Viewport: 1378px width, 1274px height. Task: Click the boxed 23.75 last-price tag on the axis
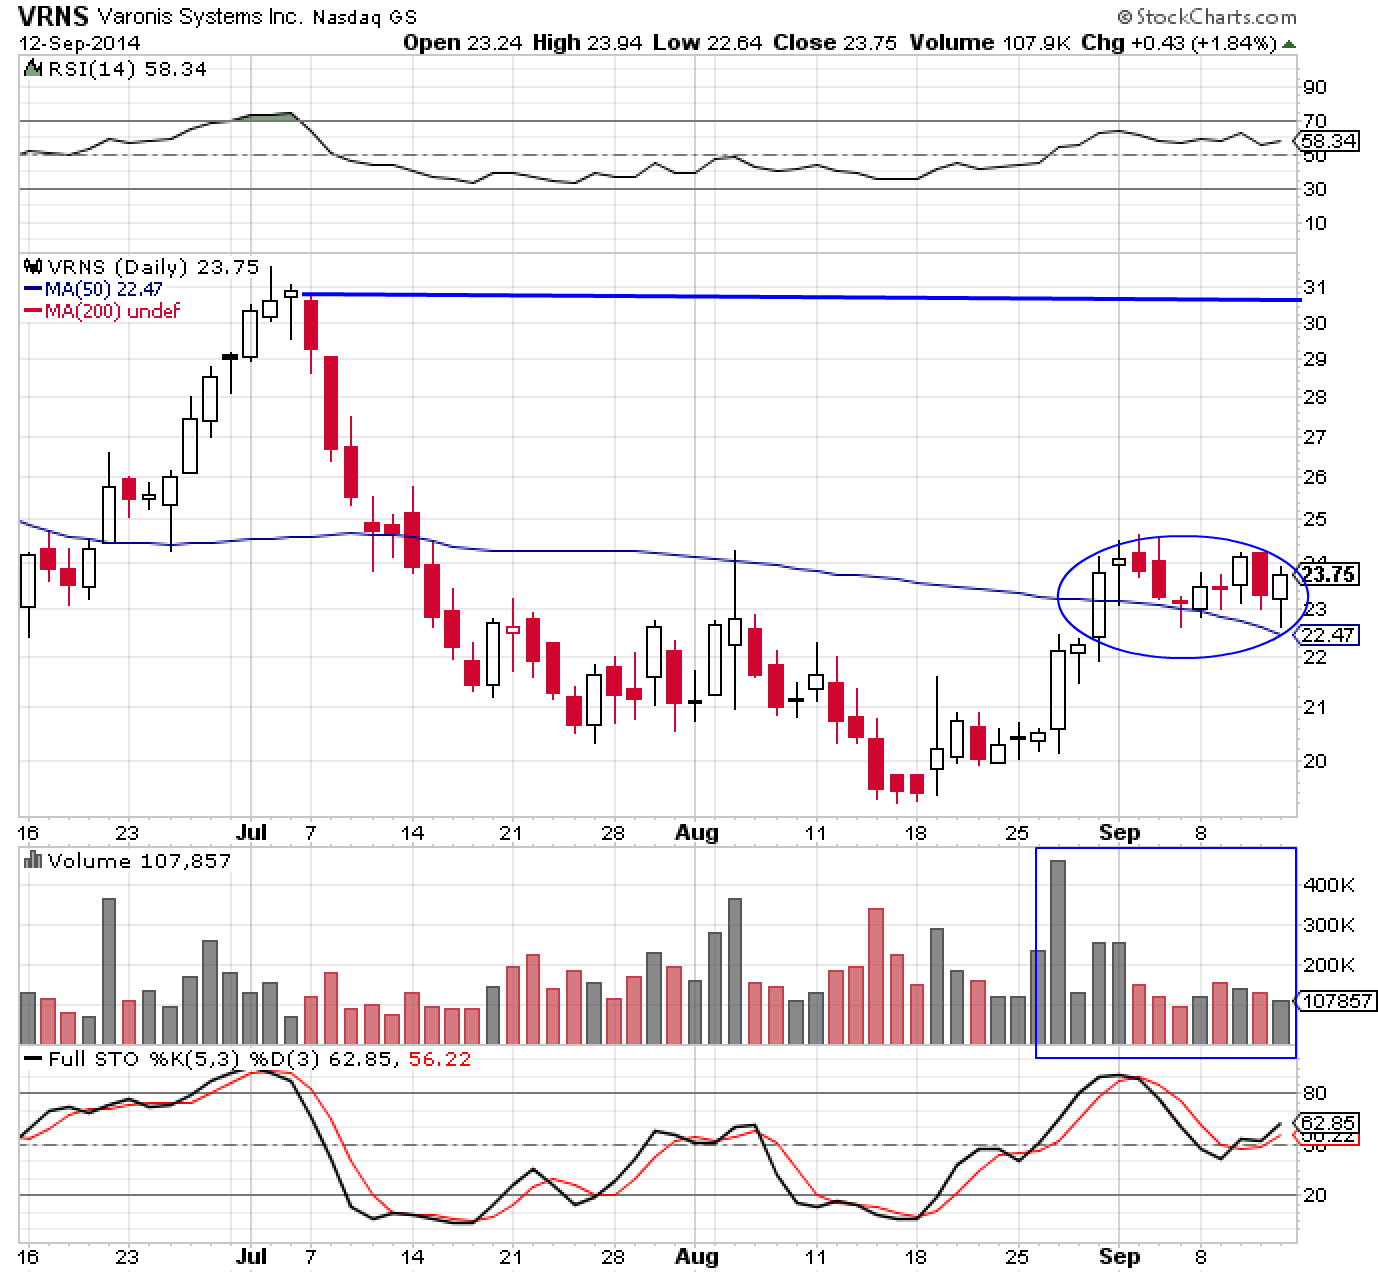click(1329, 574)
